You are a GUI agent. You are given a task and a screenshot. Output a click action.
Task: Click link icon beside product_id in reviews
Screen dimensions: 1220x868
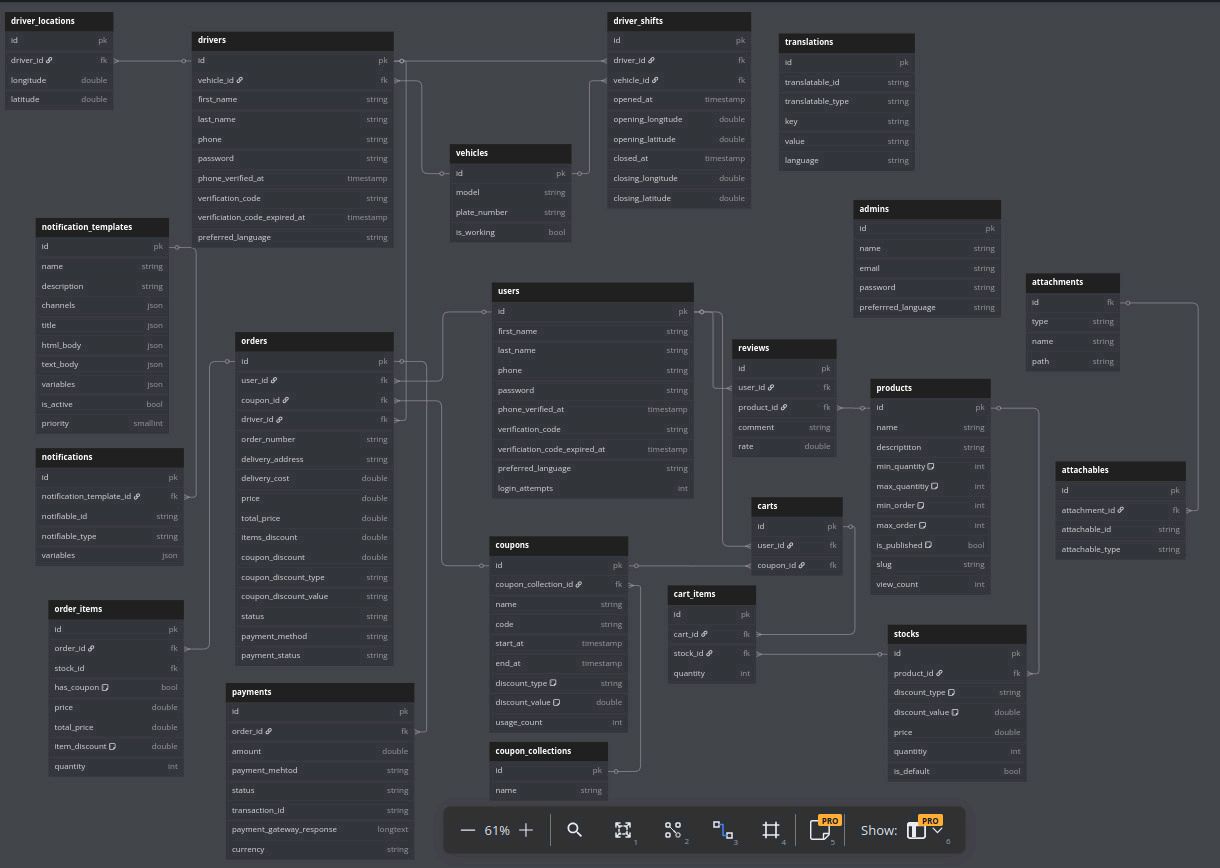click(784, 407)
